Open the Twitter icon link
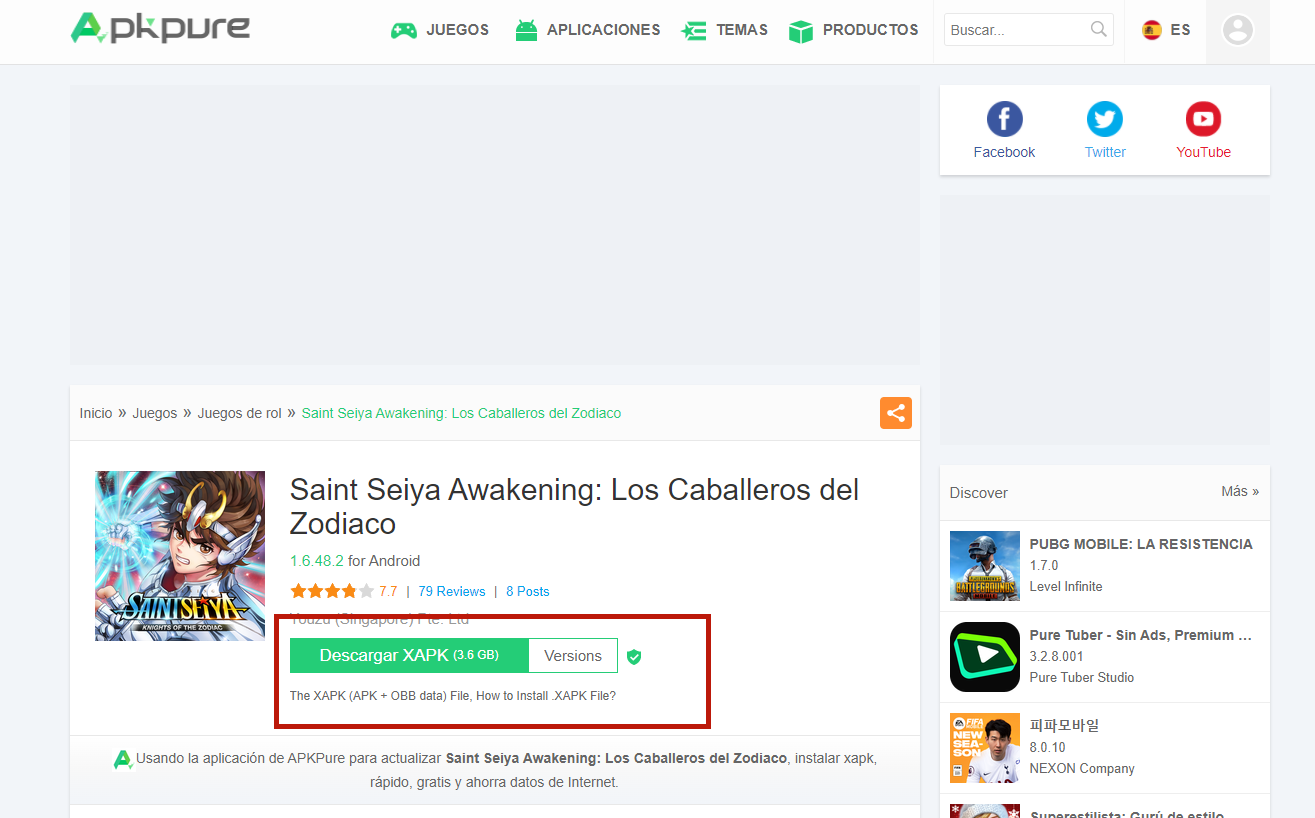This screenshot has height=818, width=1315. (x=1104, y=120)
